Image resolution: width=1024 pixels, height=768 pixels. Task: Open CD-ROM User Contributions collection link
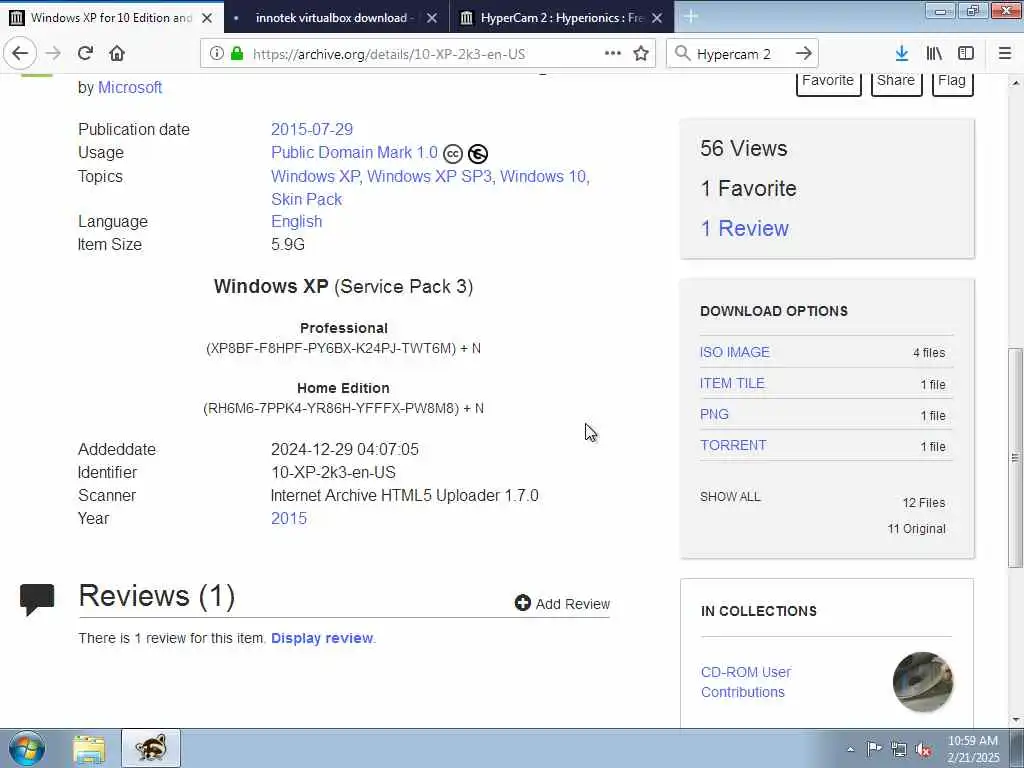point(746,682)
